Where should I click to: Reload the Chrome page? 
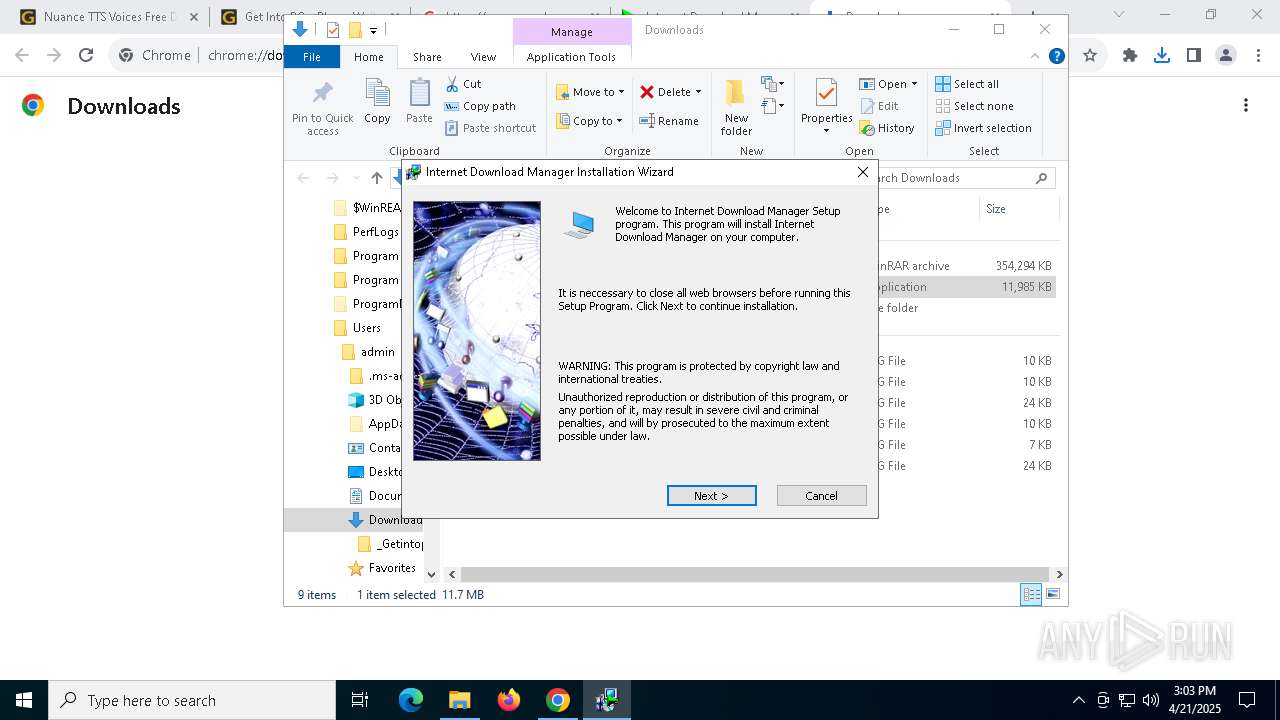point(86,55)
